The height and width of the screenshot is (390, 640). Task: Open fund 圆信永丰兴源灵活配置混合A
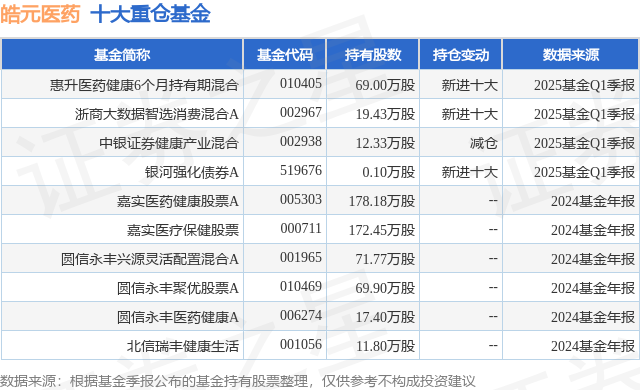(x=150, y=259)
